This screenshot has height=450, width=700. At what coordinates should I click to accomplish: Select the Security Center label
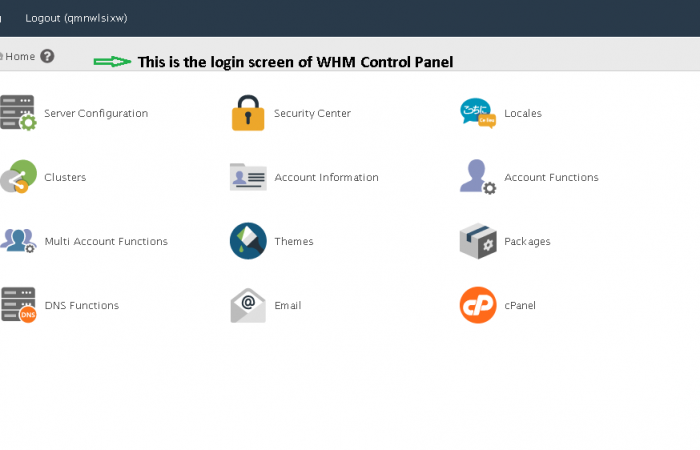point(312,113)
